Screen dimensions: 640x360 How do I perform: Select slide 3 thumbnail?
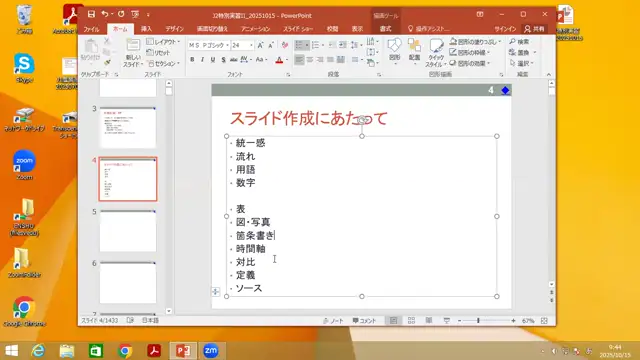(x=128, y=127)
